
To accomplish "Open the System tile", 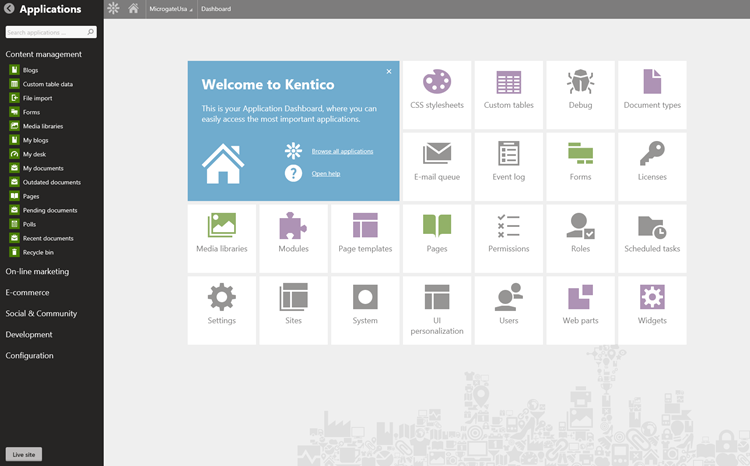I will (x=365, y=310).
